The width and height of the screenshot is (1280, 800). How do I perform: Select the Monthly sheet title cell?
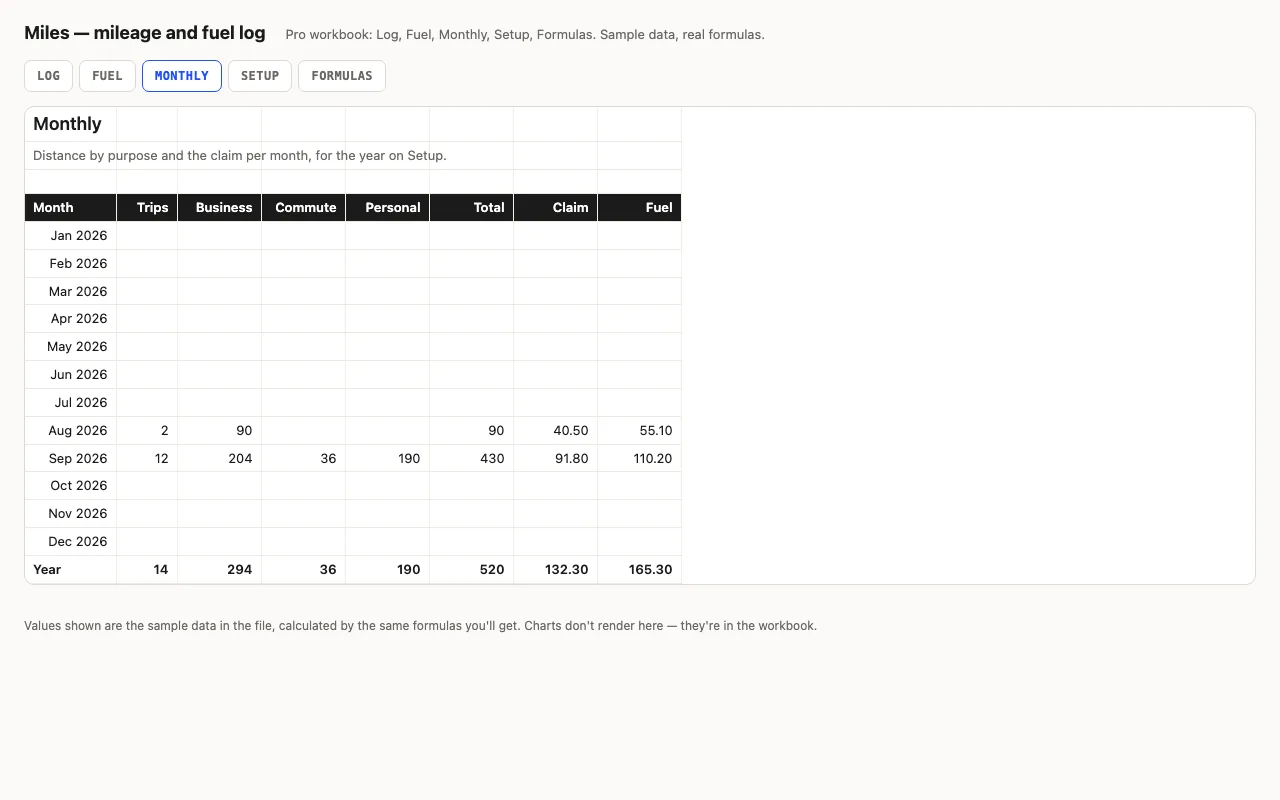(71, 124)
